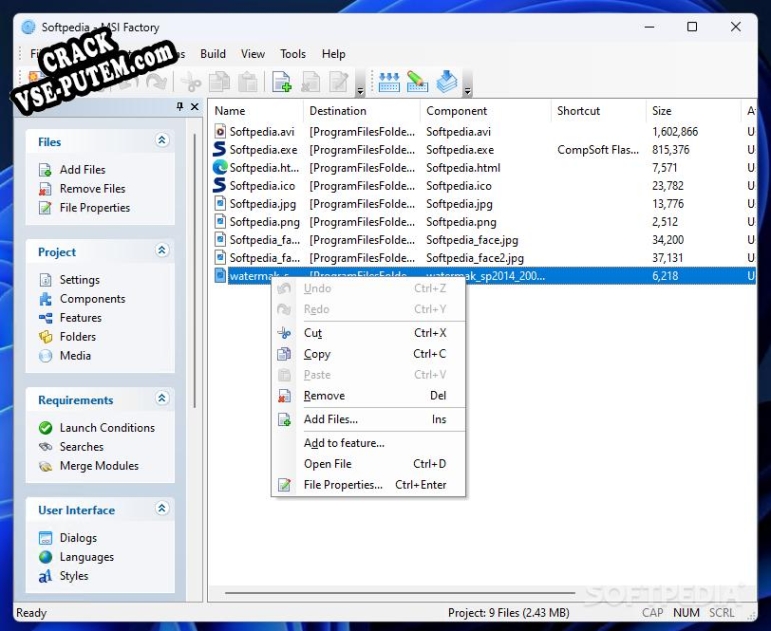Image resolution: width=771 pixels, height=631 pixels.
Task: Click the Remove Files link
Action: tap(92, 188)
